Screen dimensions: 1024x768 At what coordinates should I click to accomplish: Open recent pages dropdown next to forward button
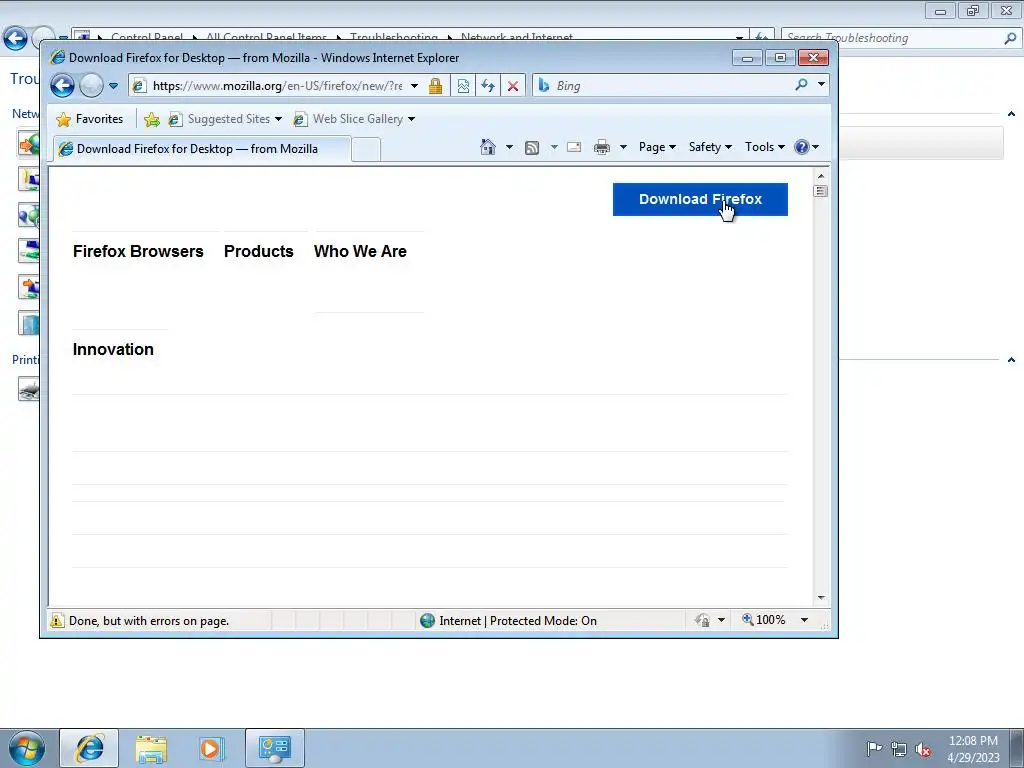tap(114, 86)
